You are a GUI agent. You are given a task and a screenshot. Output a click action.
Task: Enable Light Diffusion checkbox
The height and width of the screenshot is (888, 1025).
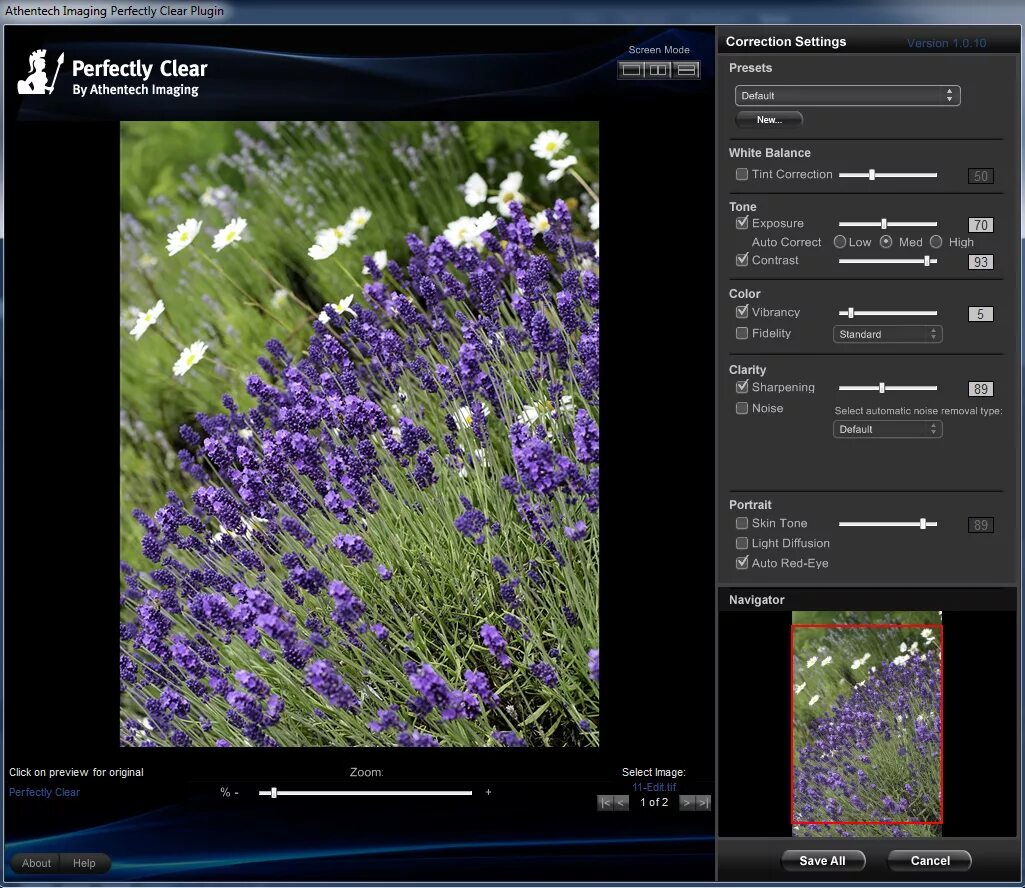[x=741, y=543]
